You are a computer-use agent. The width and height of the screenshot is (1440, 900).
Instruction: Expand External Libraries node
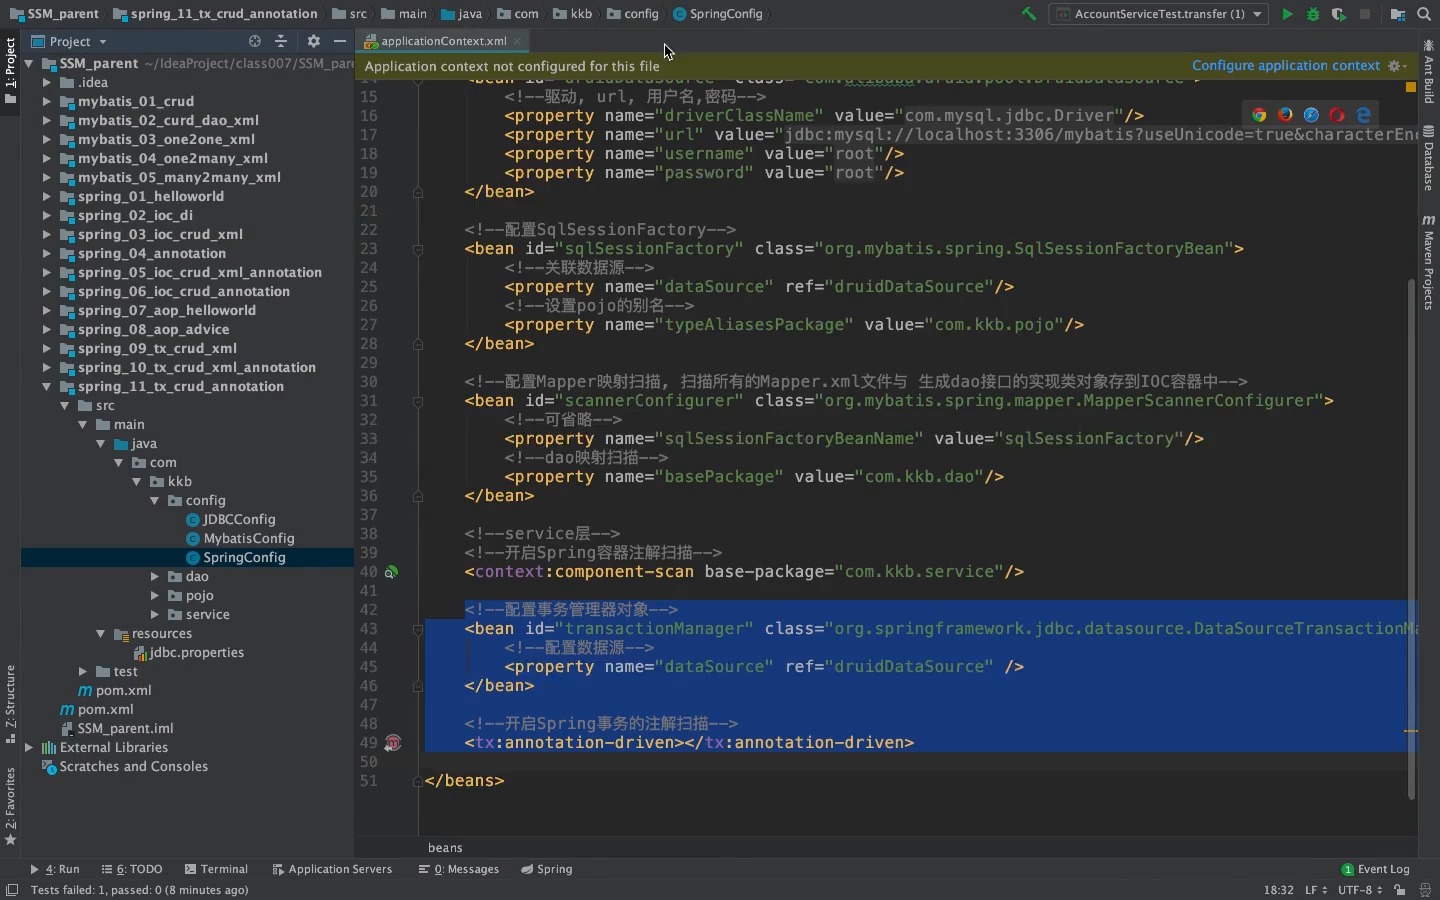(28, 747)
